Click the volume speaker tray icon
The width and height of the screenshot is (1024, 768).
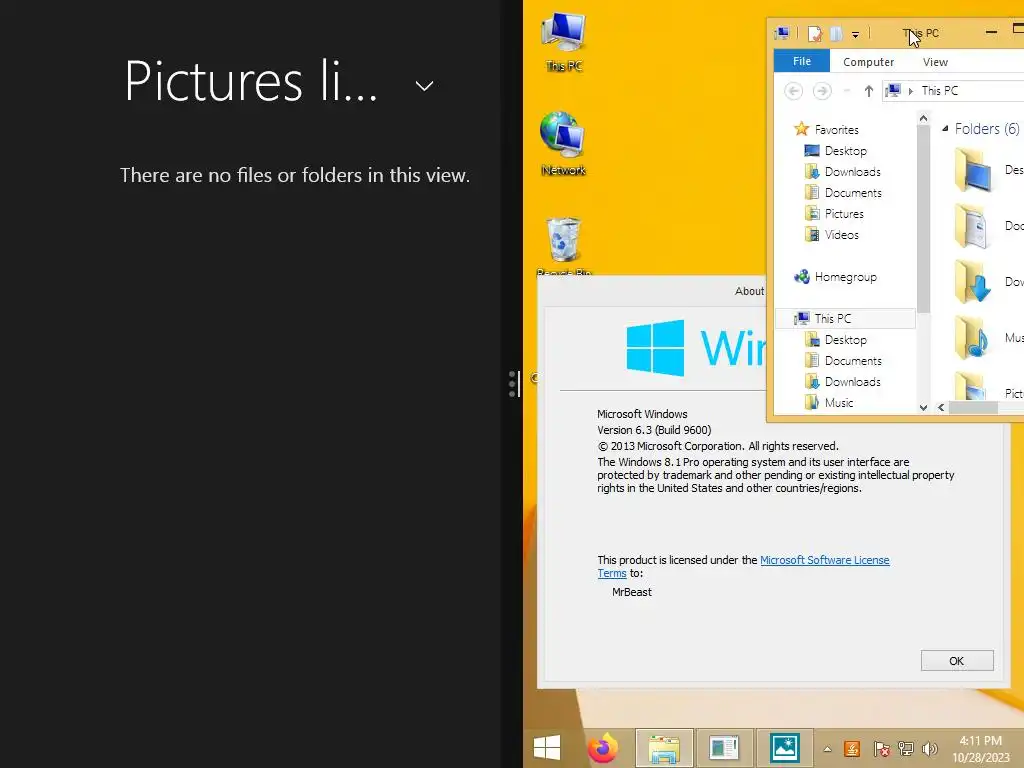929,748
